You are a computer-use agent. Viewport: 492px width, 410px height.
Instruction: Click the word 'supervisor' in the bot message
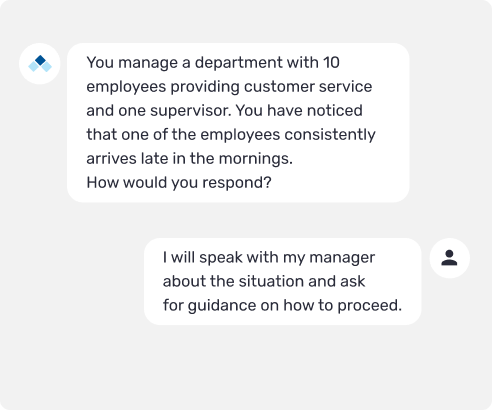[190, 111]
